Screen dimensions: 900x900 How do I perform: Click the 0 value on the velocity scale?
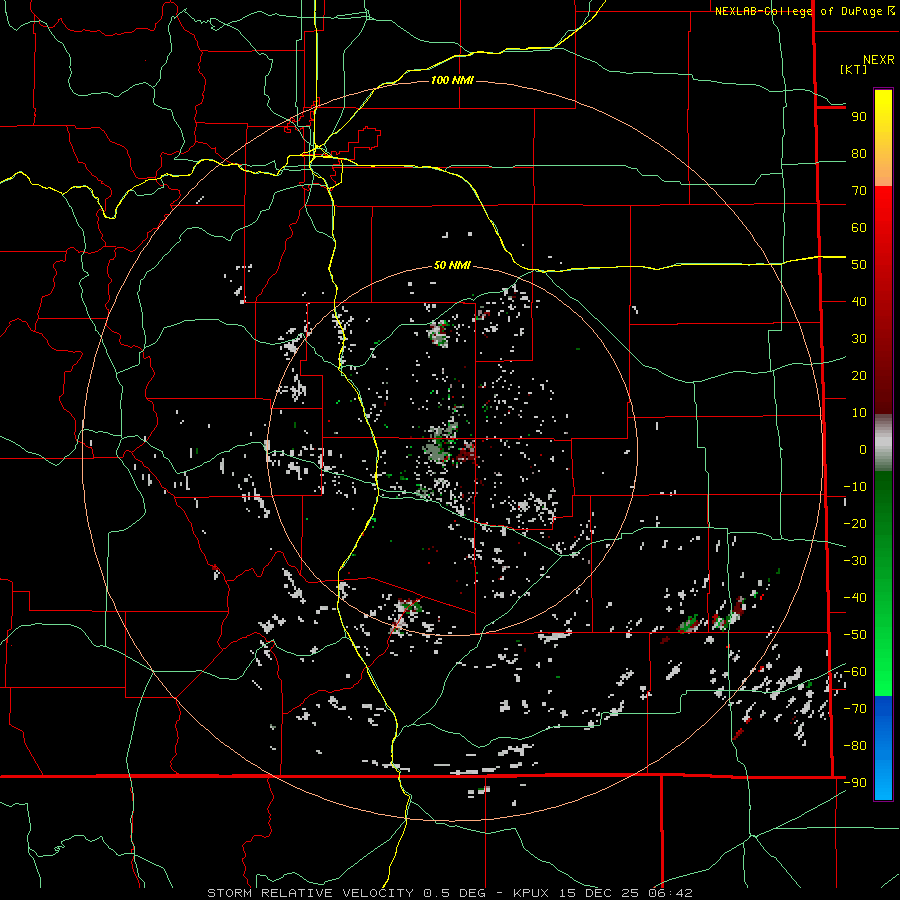(863, 450)
